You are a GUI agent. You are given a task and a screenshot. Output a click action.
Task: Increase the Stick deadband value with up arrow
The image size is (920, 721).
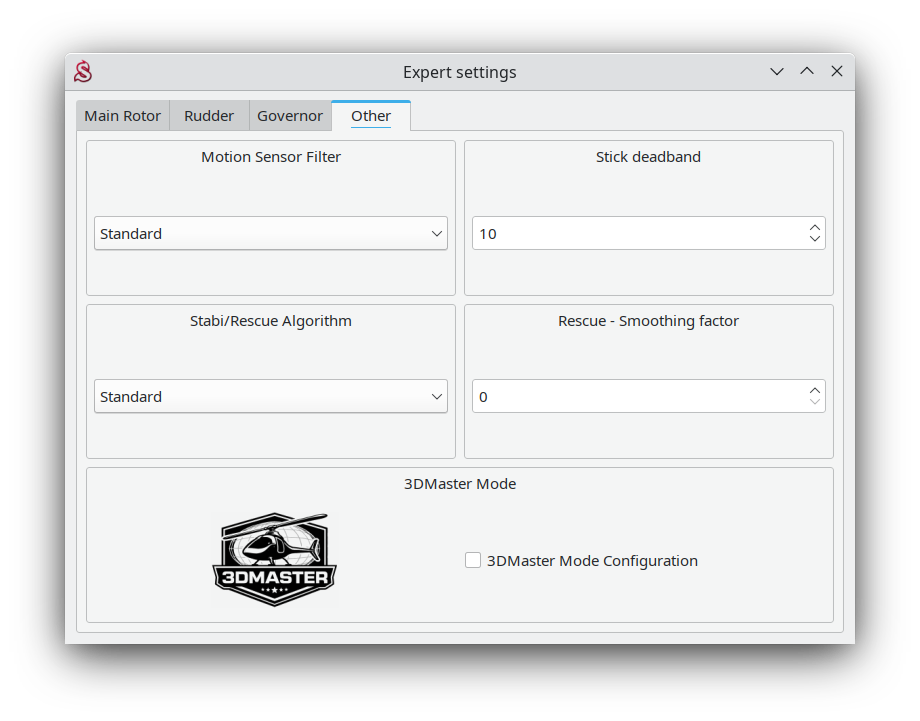815,227
